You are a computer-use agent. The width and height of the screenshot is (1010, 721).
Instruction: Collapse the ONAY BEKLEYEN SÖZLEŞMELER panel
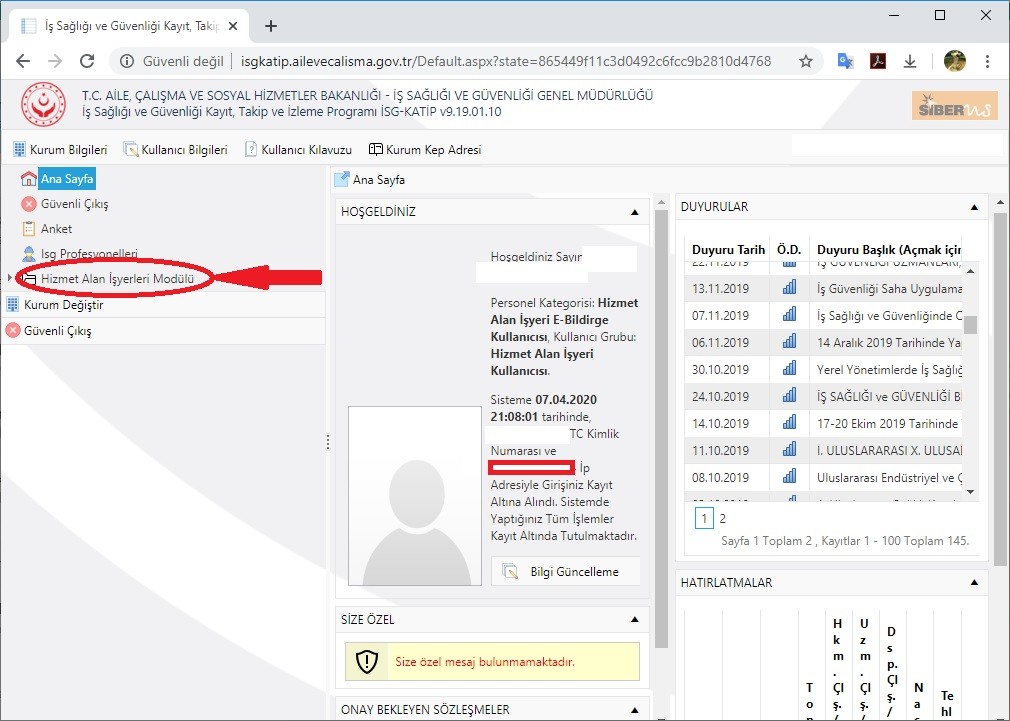click(x=634, y=710)
